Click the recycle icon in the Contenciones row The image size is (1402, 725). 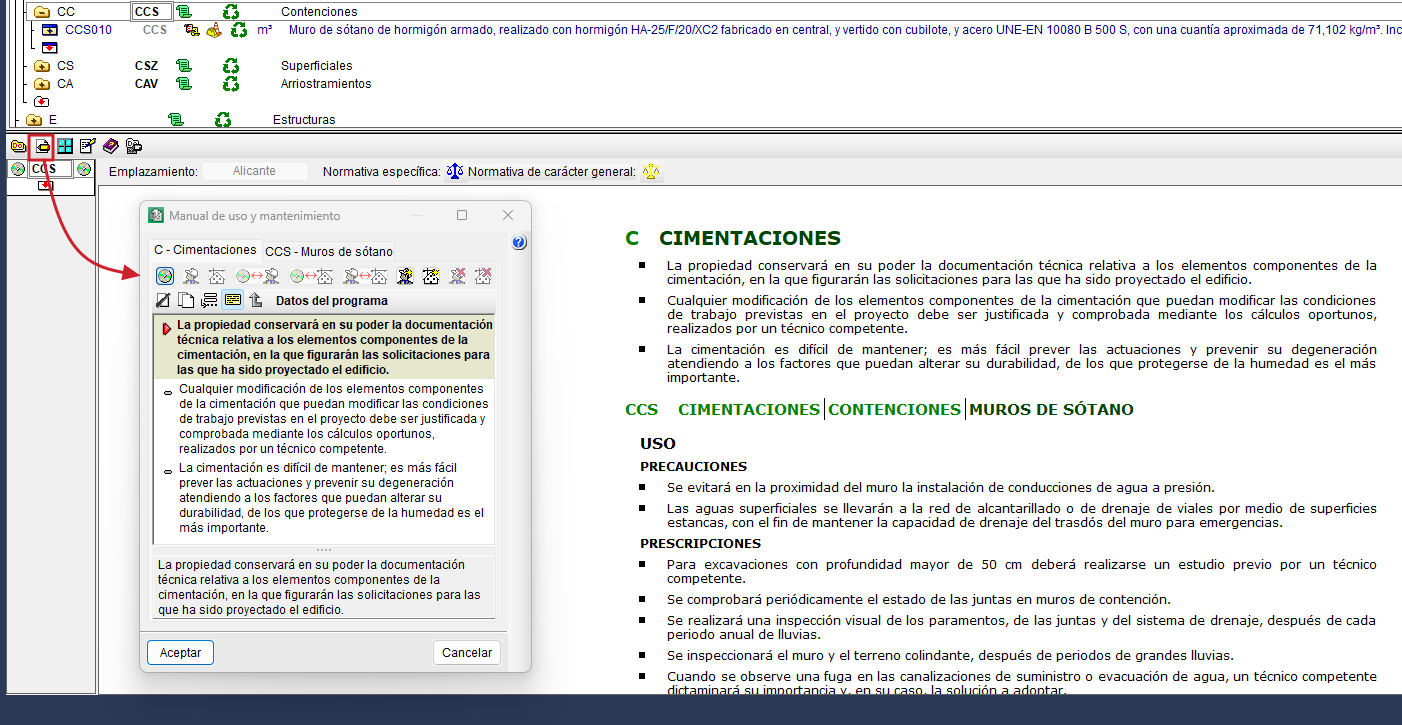click(x=231, y=12)
